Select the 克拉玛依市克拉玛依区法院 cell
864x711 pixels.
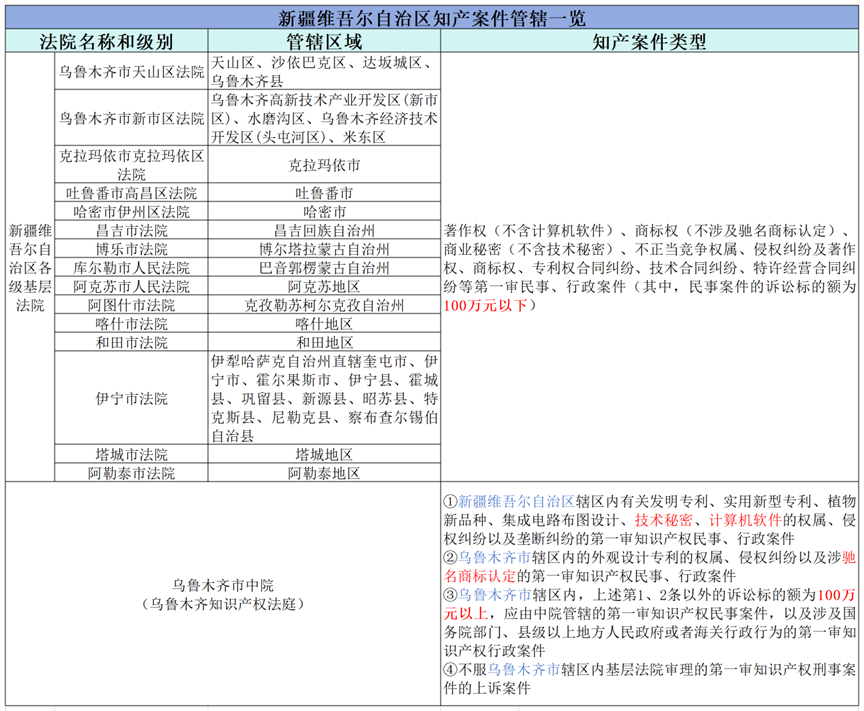131,165
